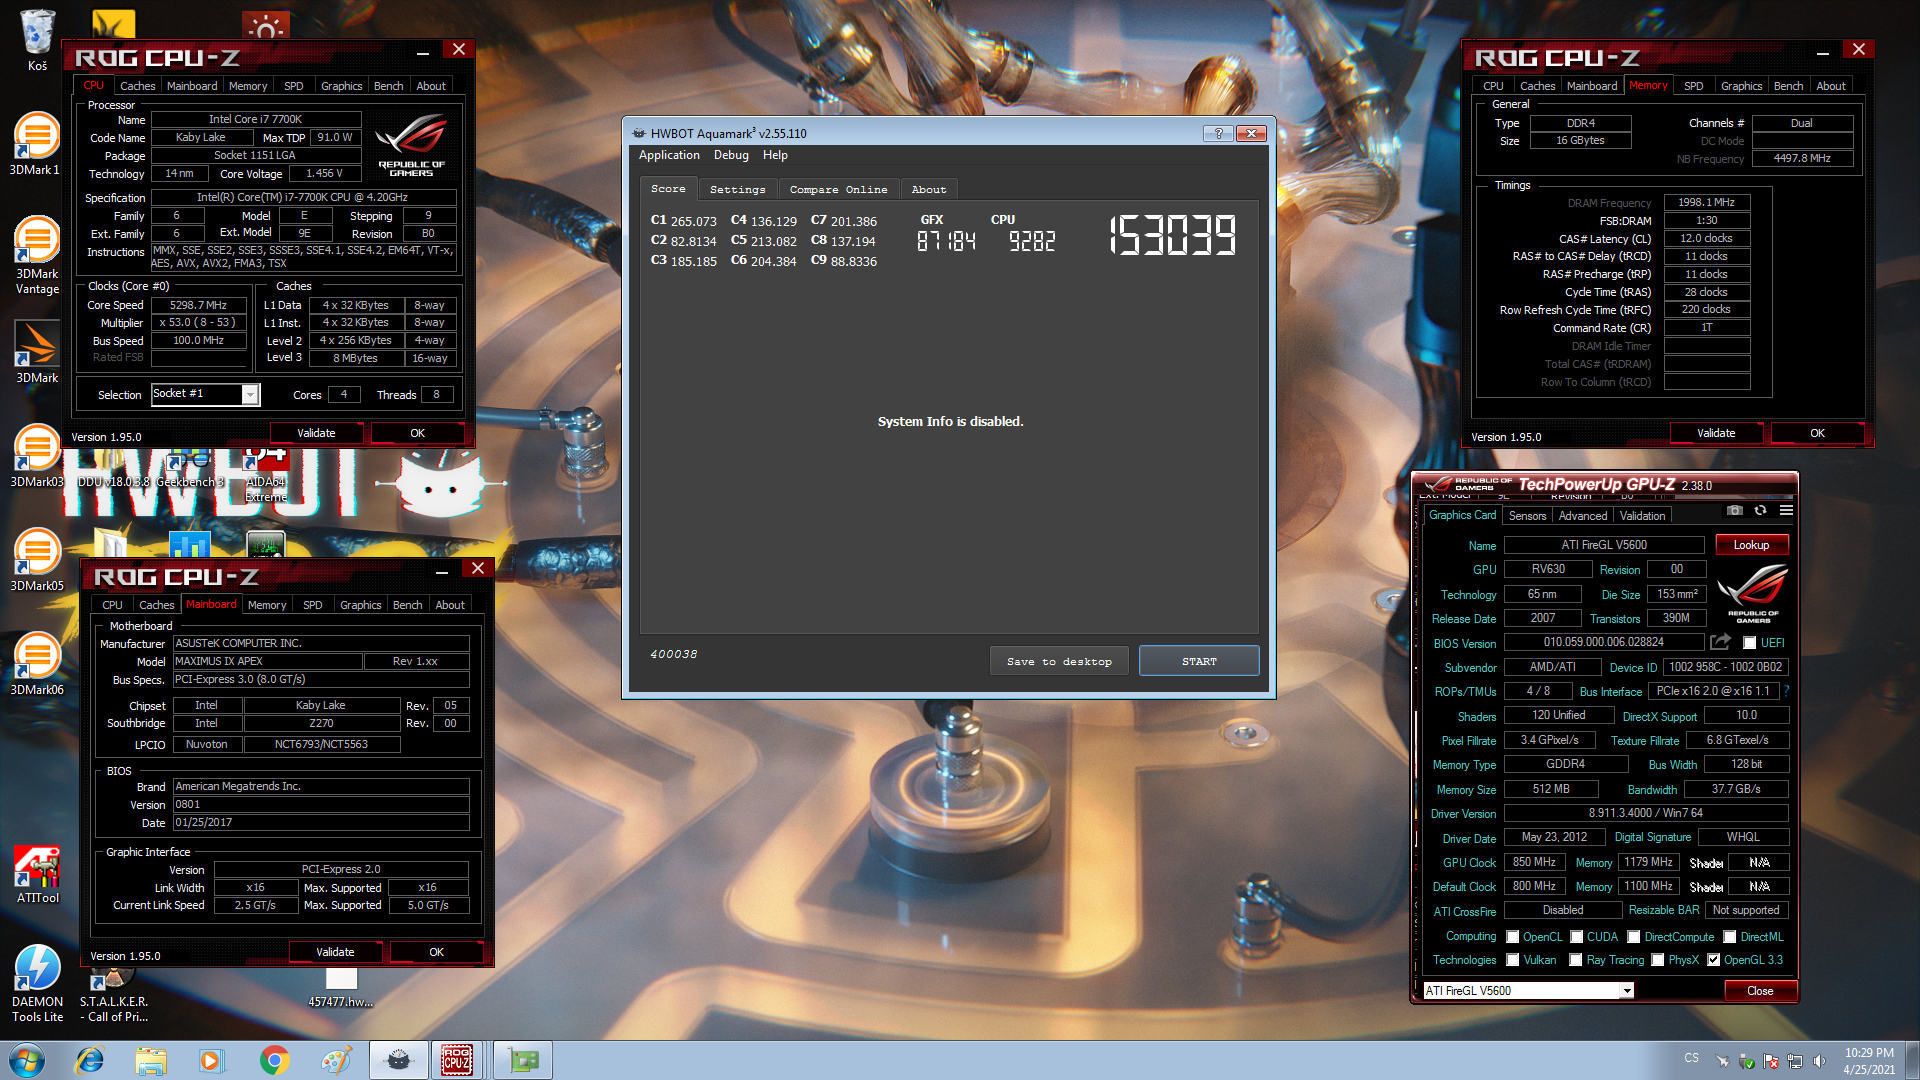This screenshot has height=1080, width=1920.
Task: Open Windows Media Player from the taskbar
Action: click(211, 1060)
